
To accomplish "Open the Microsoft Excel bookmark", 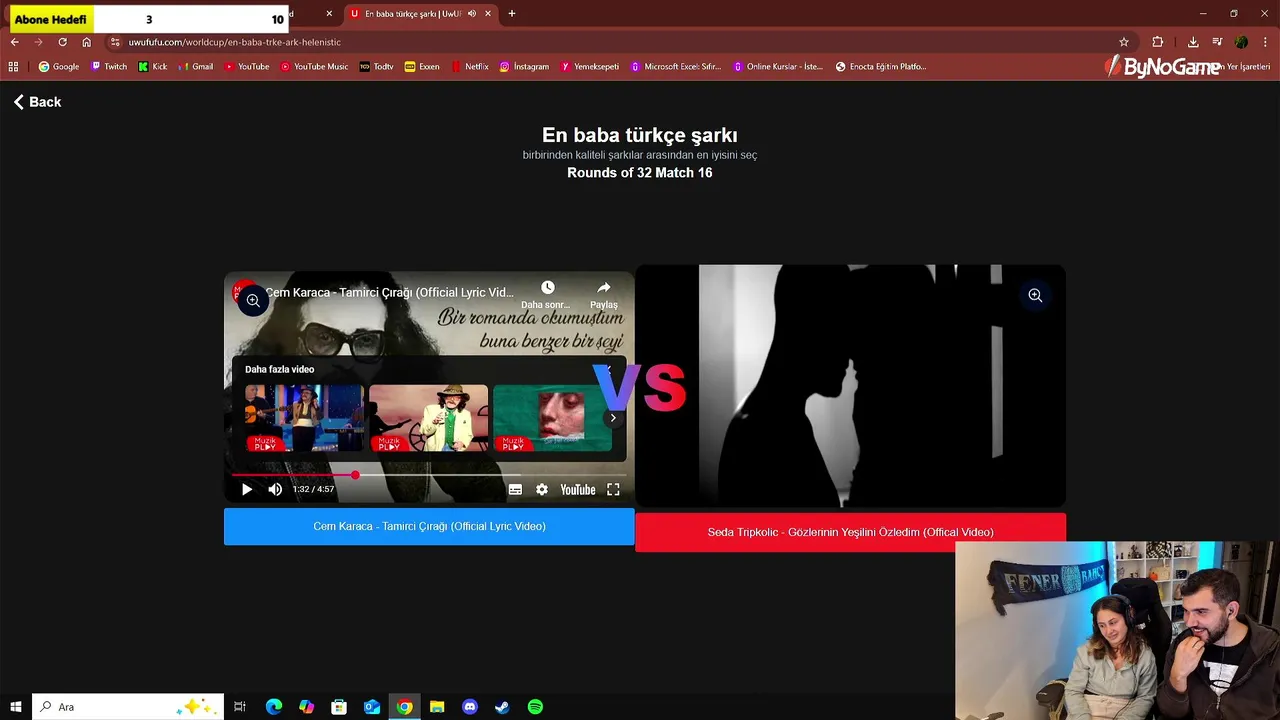I will click(x=676, y=67).
